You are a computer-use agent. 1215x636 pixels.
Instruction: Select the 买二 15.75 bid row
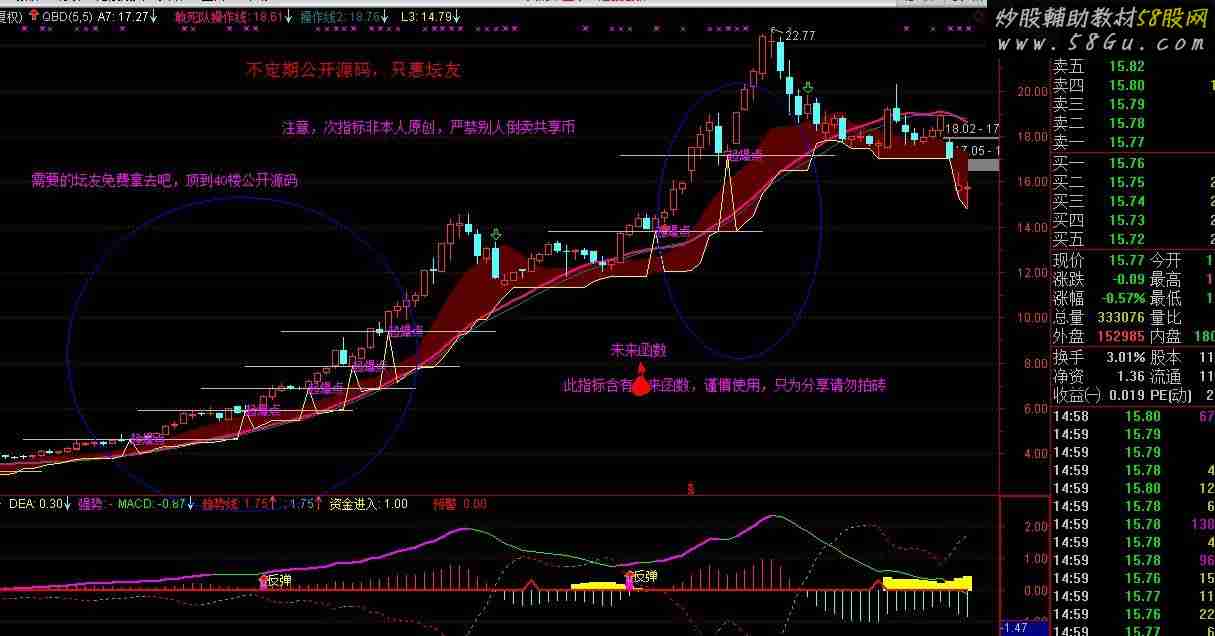1134,182
